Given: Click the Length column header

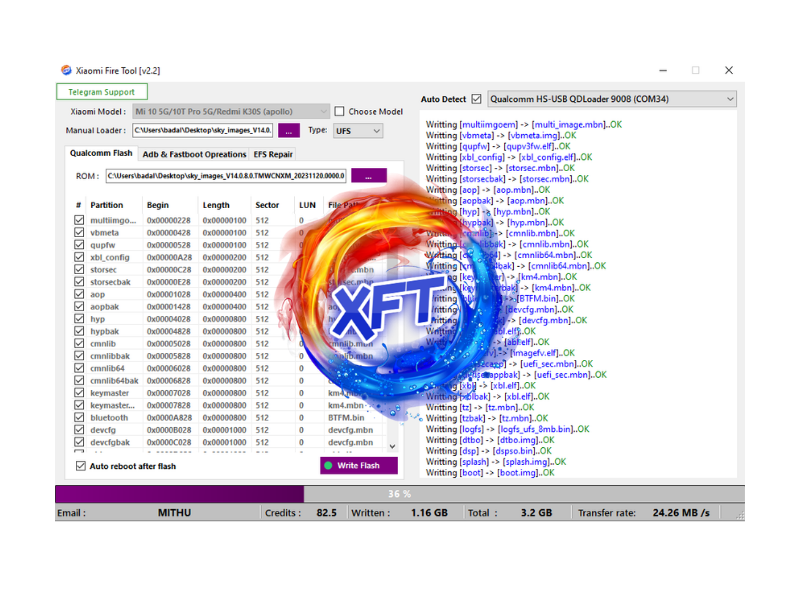Looking at the screenshot, I should coord(216,205).
